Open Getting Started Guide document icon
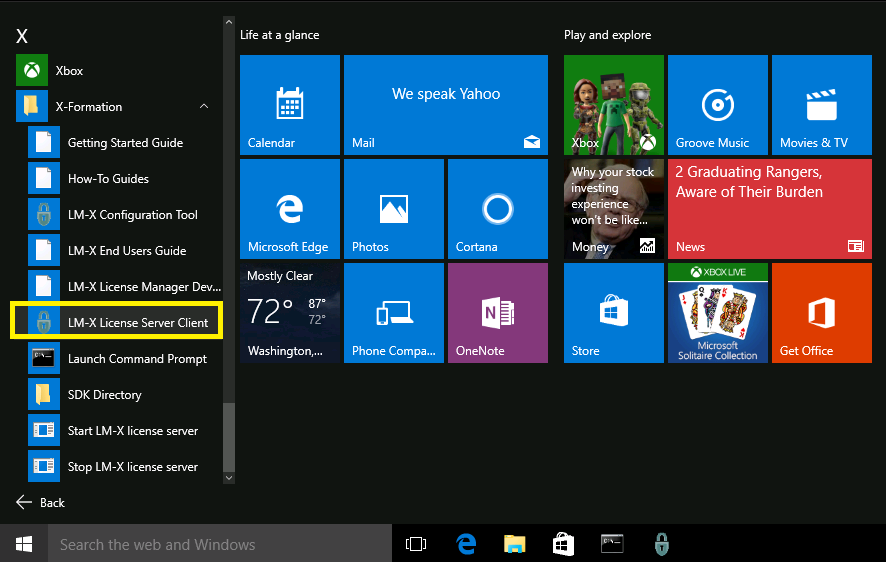The height and width of the screenshot is (562, 886). pos(44,142)
